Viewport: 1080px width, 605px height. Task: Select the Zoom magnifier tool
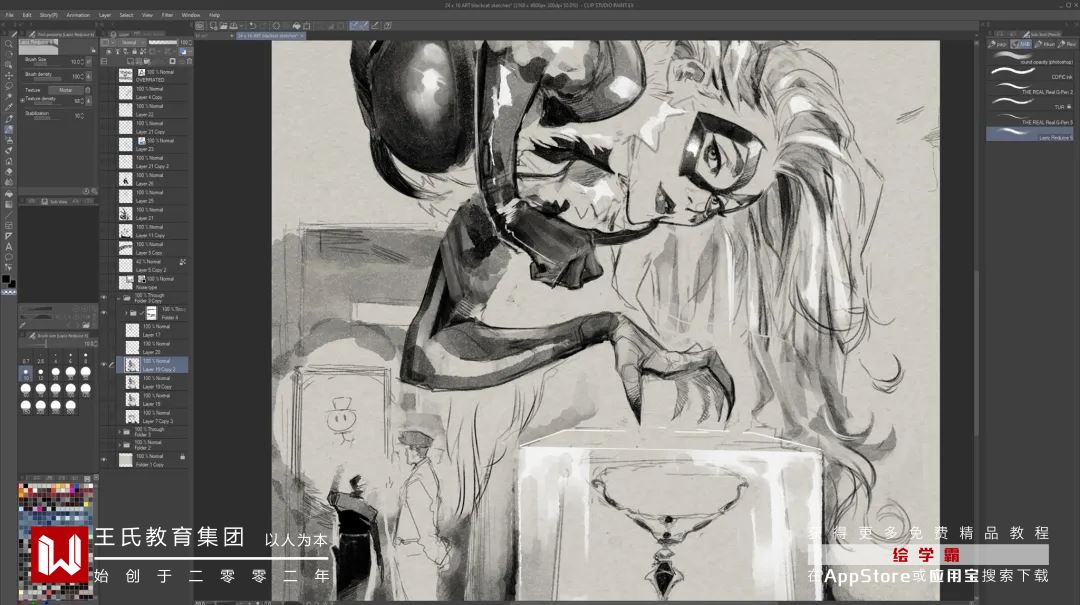click(9, 43)
